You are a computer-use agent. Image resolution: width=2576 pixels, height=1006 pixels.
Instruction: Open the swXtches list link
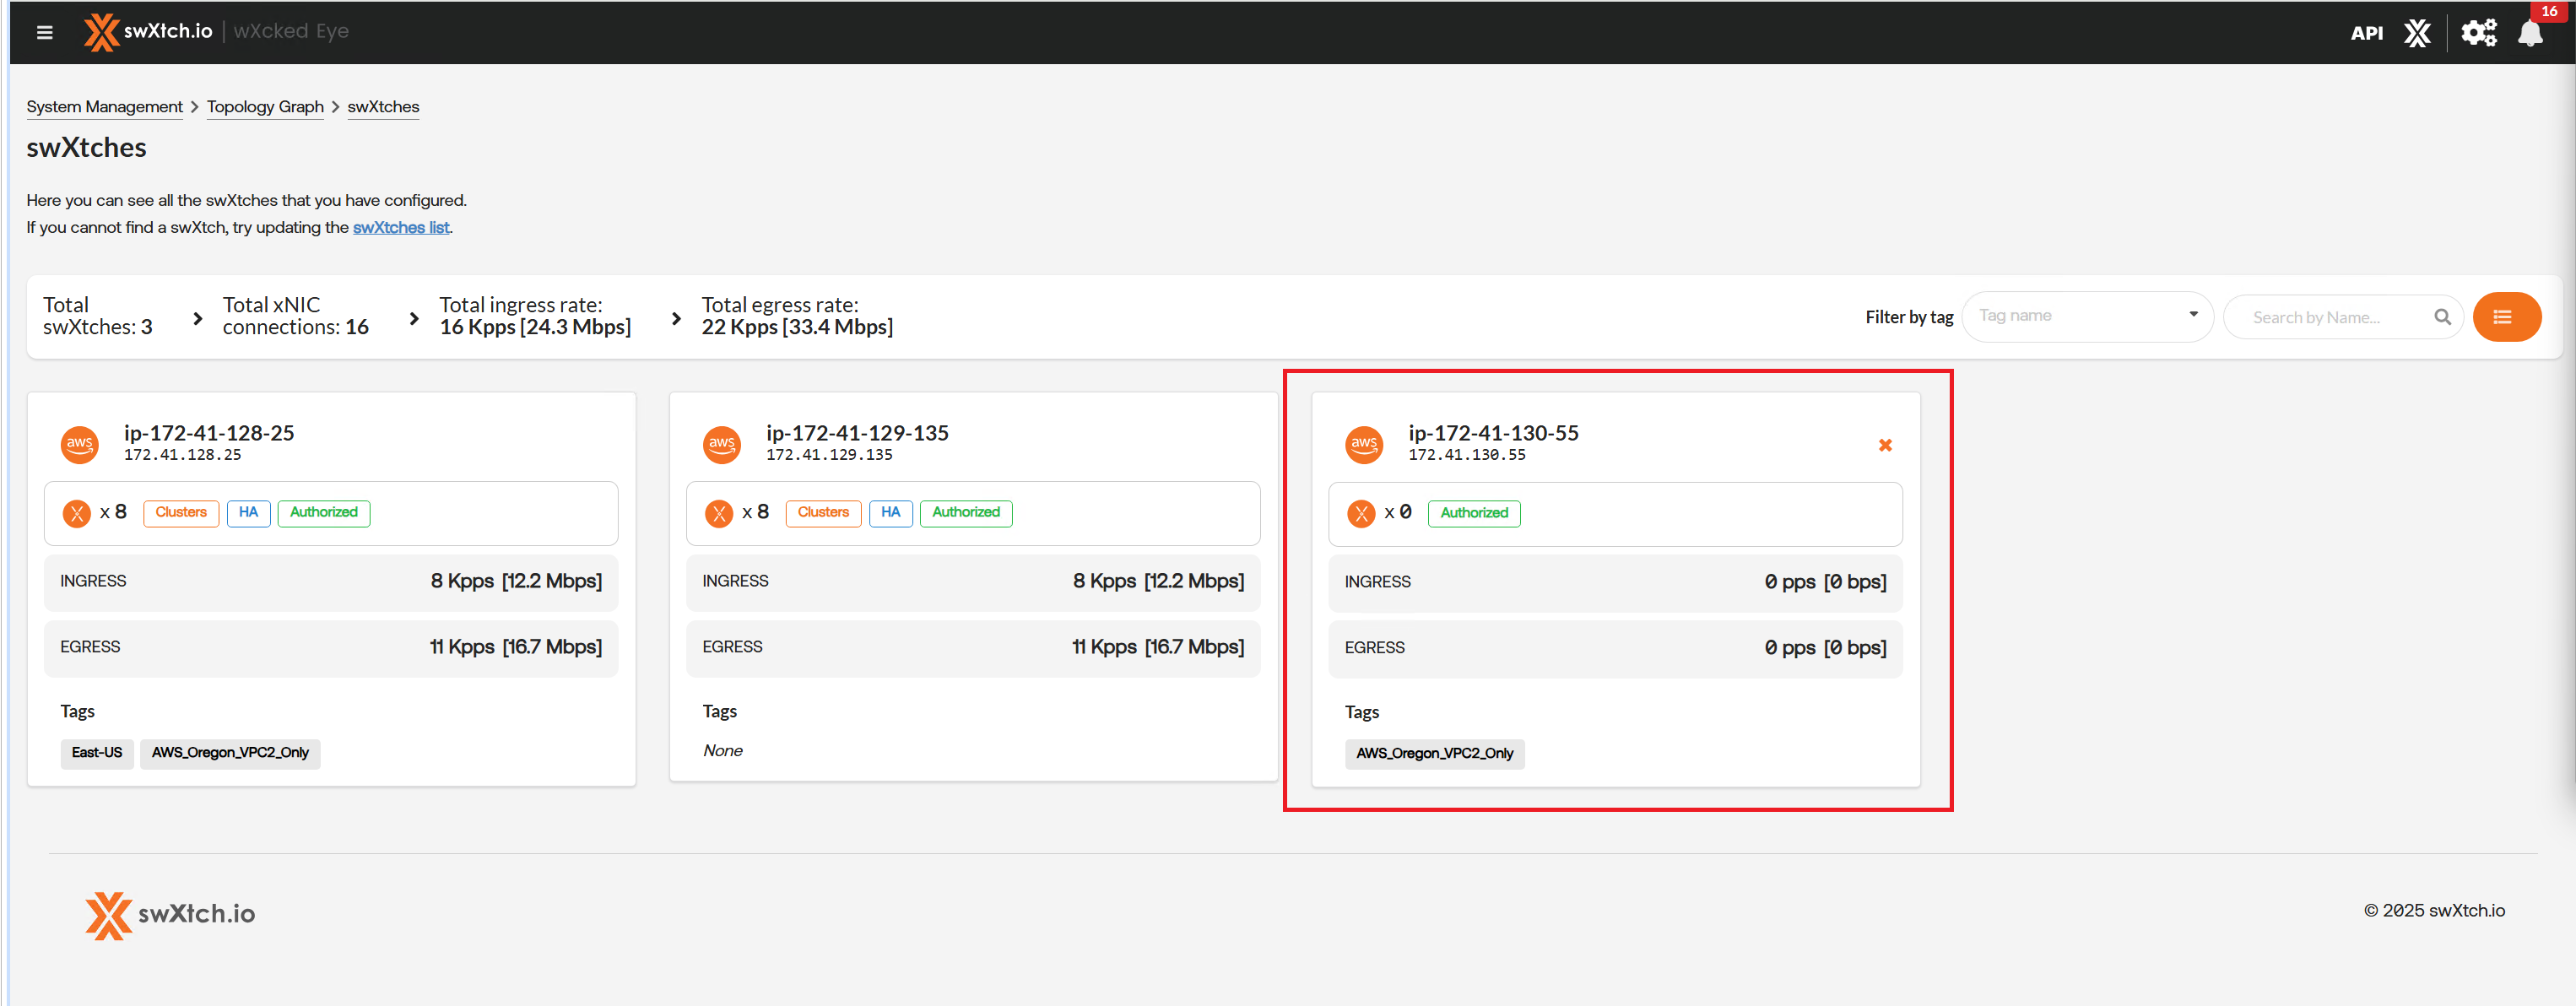pyautogui.click(x=401, y=228)
